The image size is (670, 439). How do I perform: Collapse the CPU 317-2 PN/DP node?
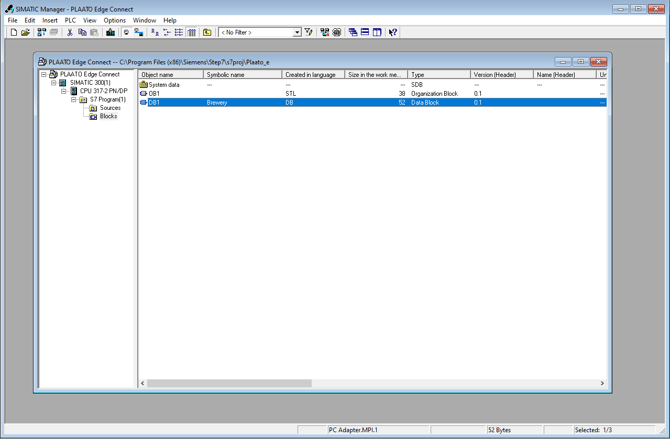[x=64, y=91]
